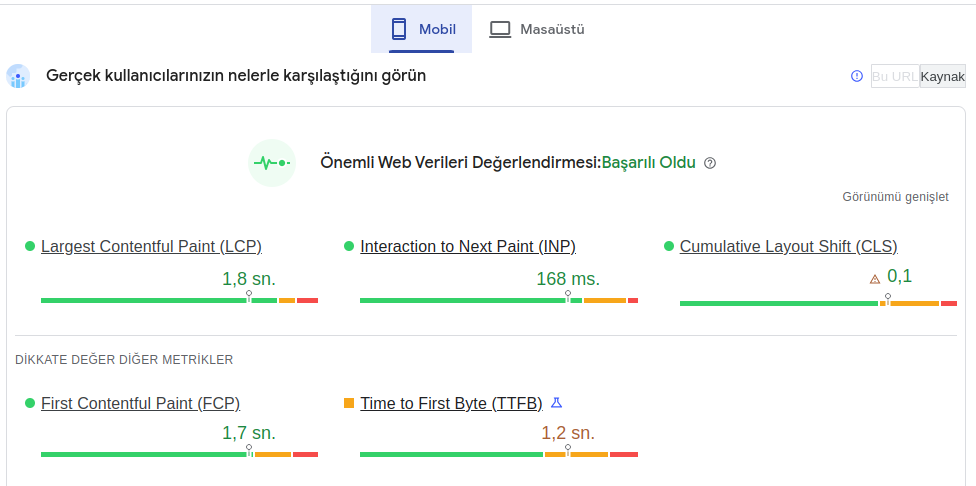The height and width of the screenshot is (486, 976).
Task: Expand view with Görünümü genişlet
Action: (895, 197)
